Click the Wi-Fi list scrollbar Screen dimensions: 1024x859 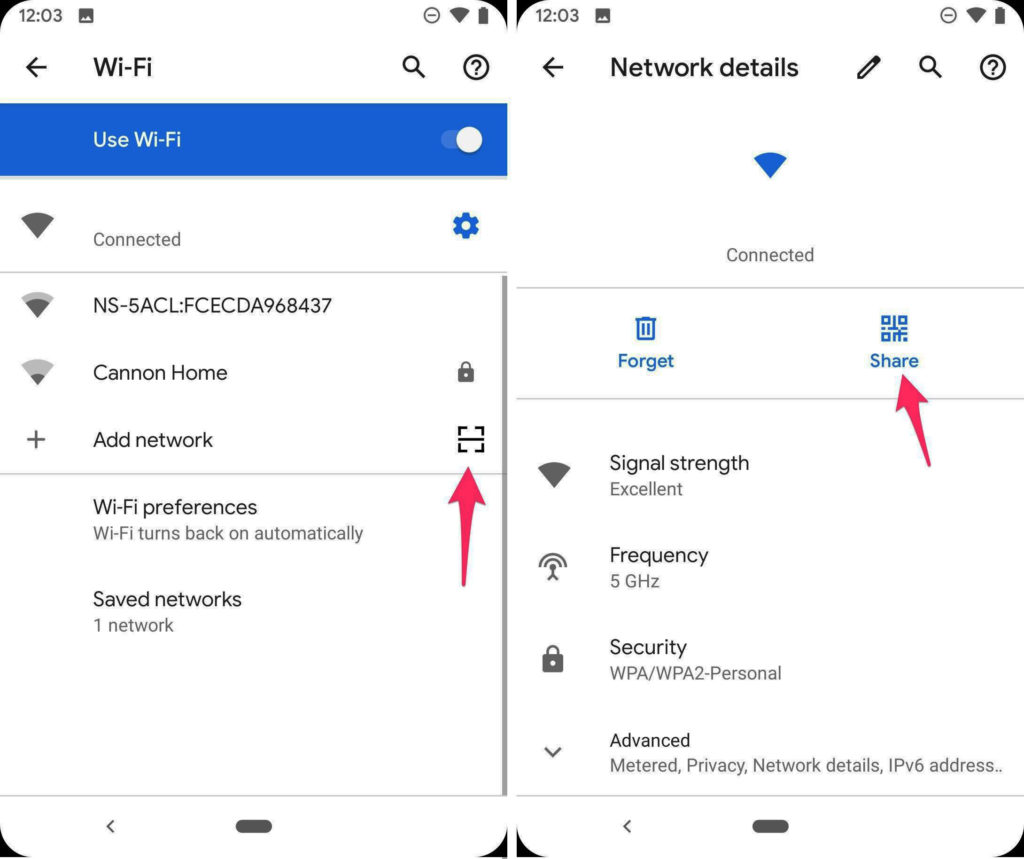click(505, 536)
